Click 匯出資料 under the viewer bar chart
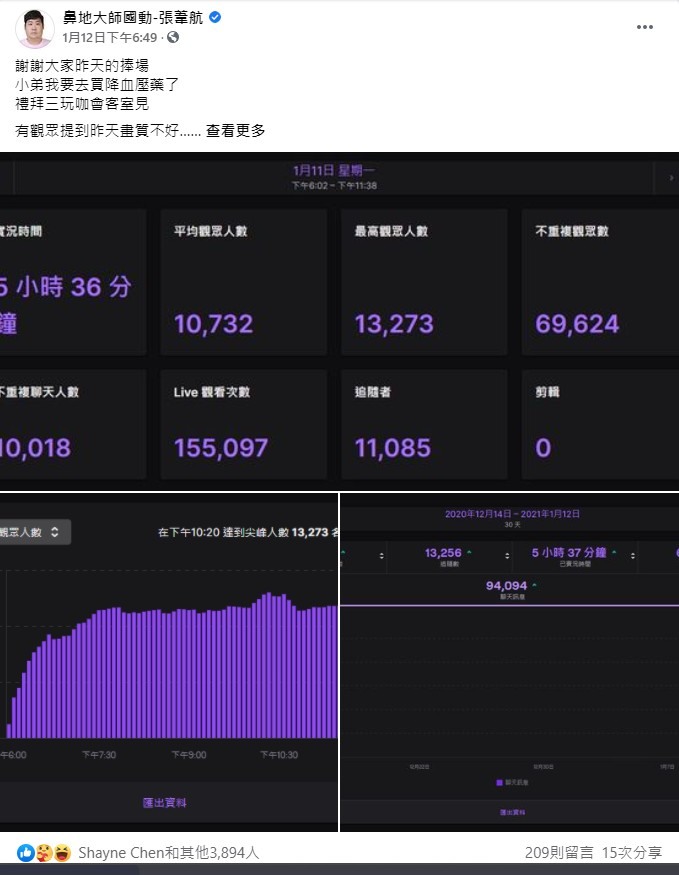Screen dimensions: 679x875 164,802
